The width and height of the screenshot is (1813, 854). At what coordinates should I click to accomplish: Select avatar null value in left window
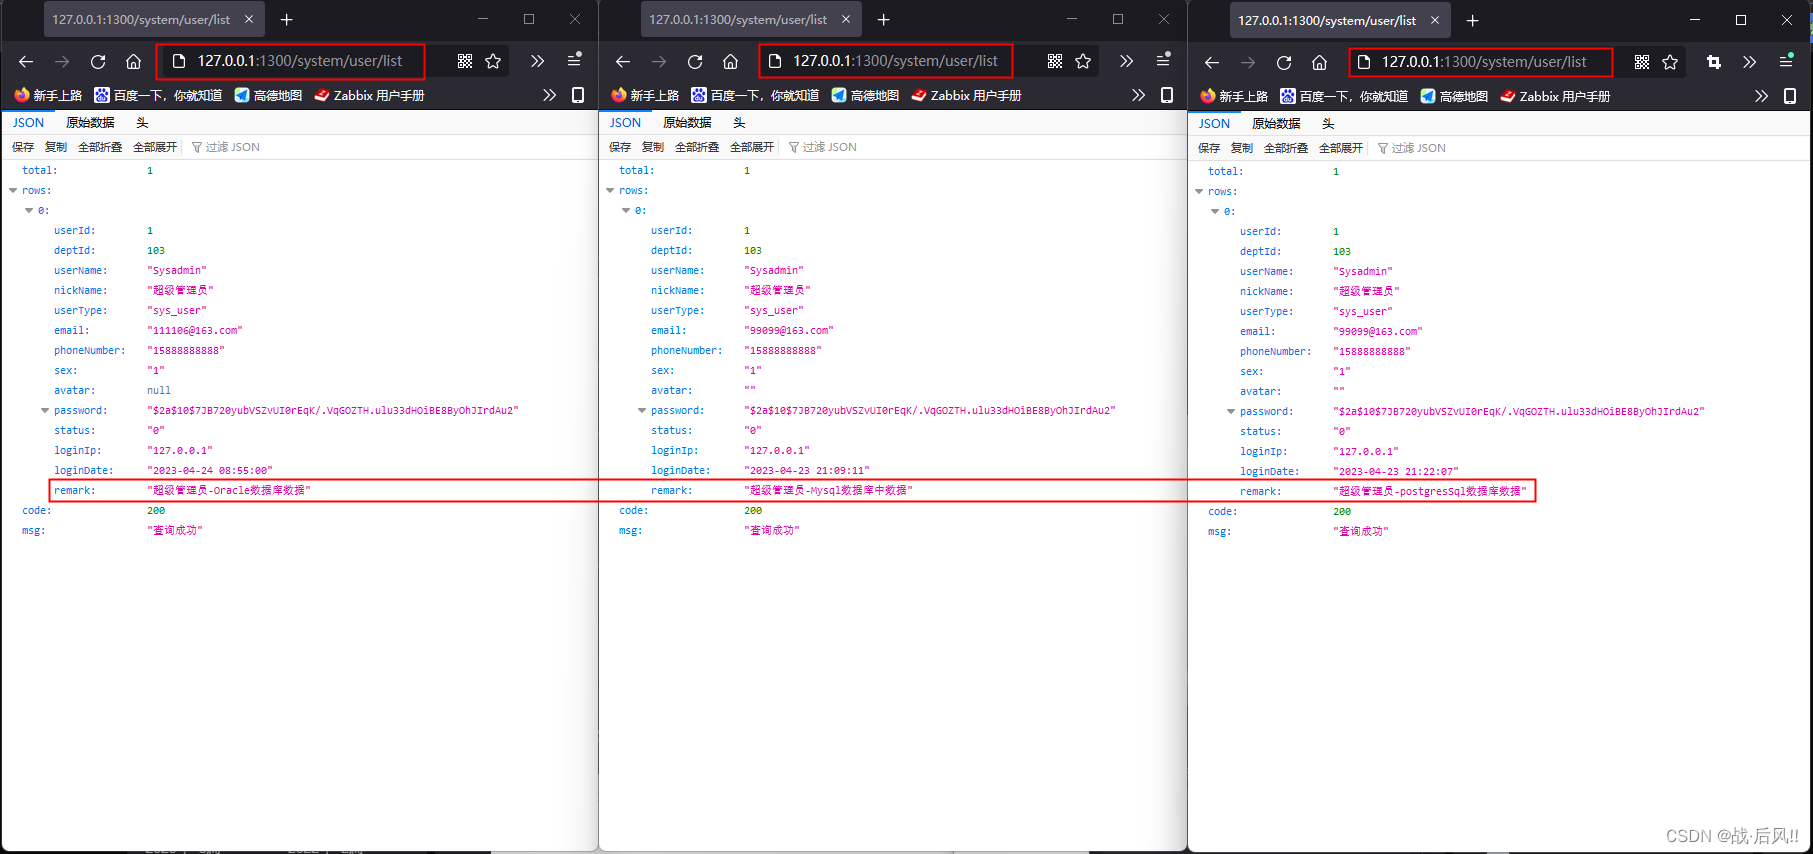(159, 390)
